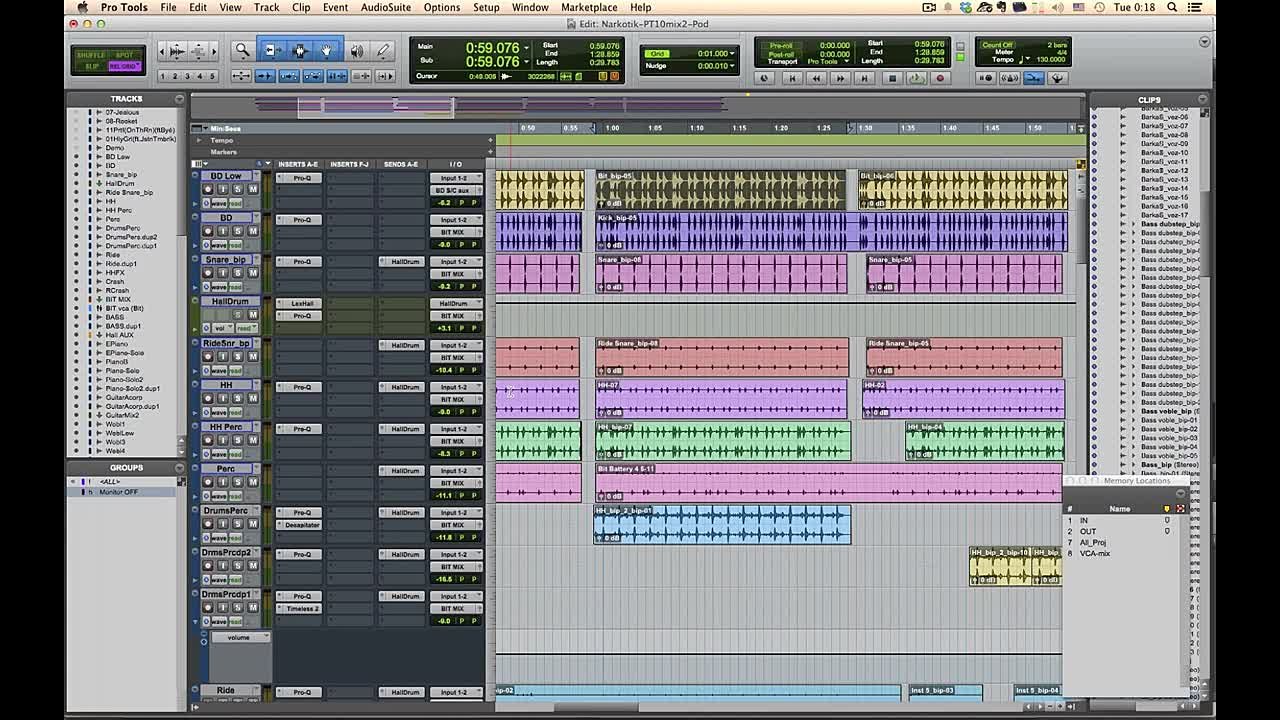This screenshot has width=1280, height=720.
Task: Open the Clip menu
Action: pos(301,7)
